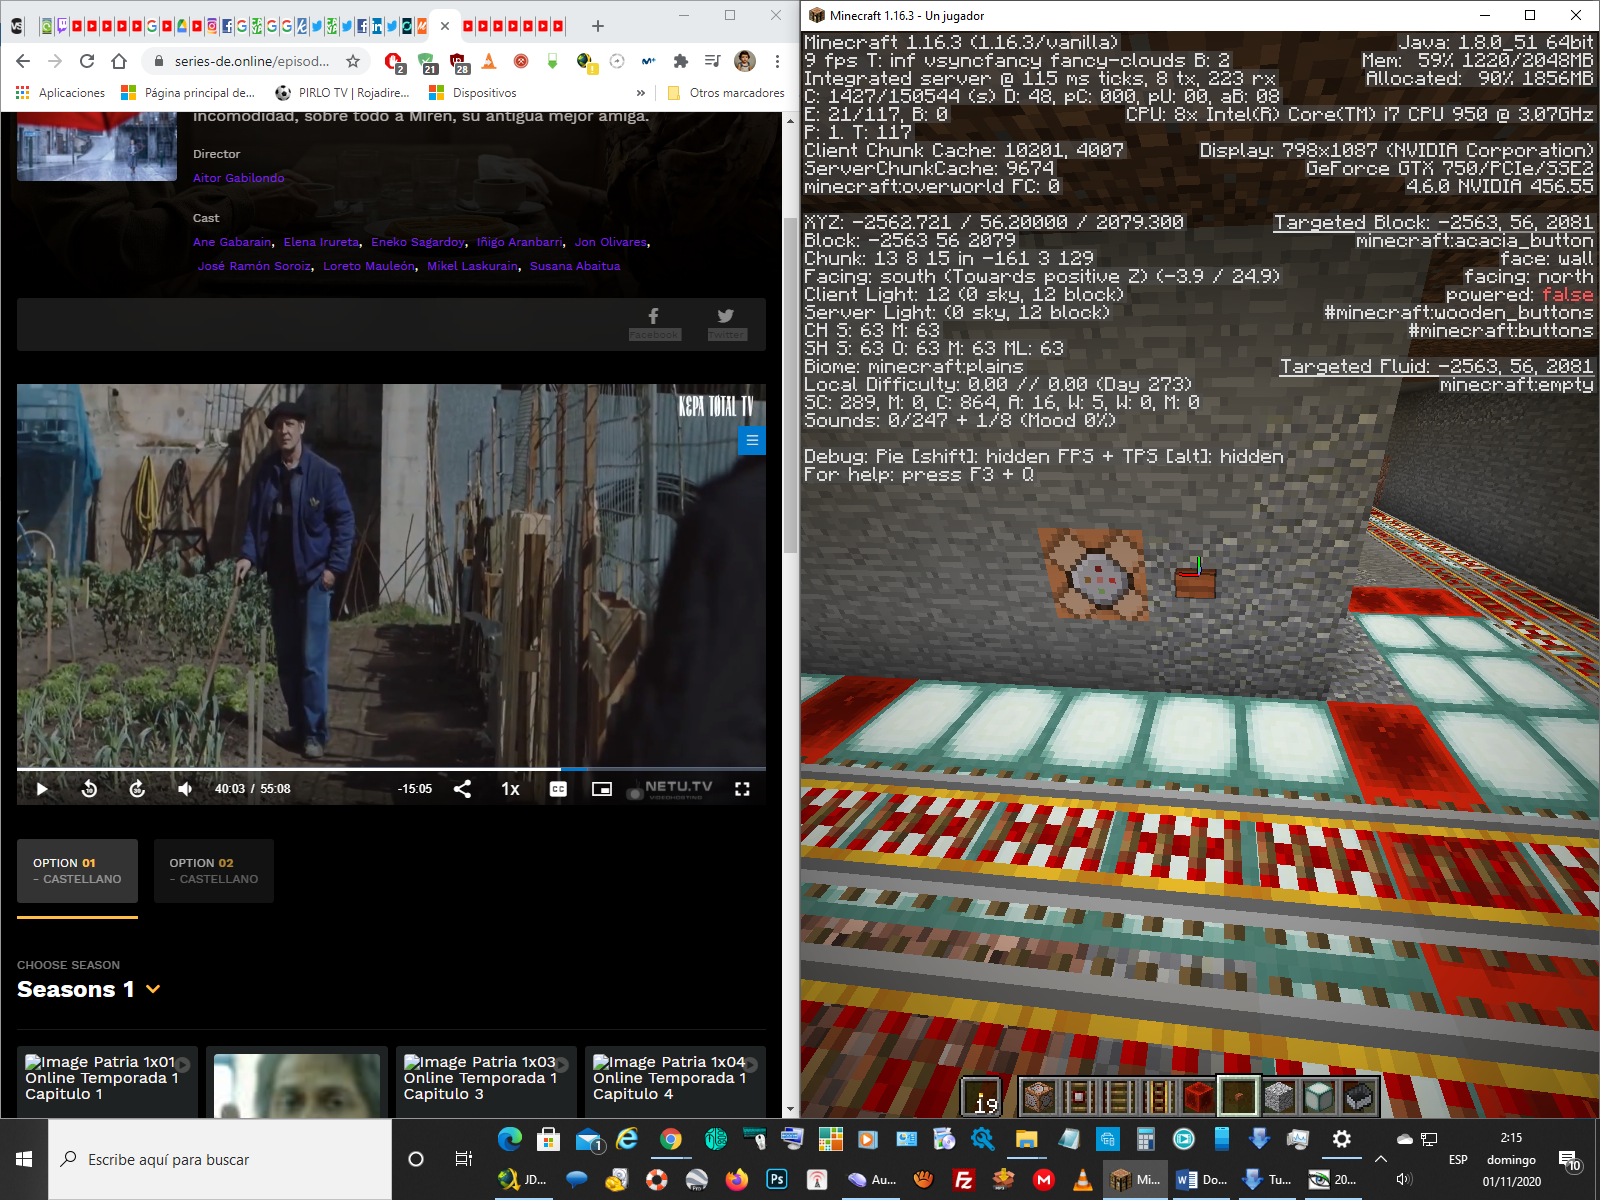Toggle closed captions on the video
This screenshot has width=1600, height=1200.
coord(558,789)
